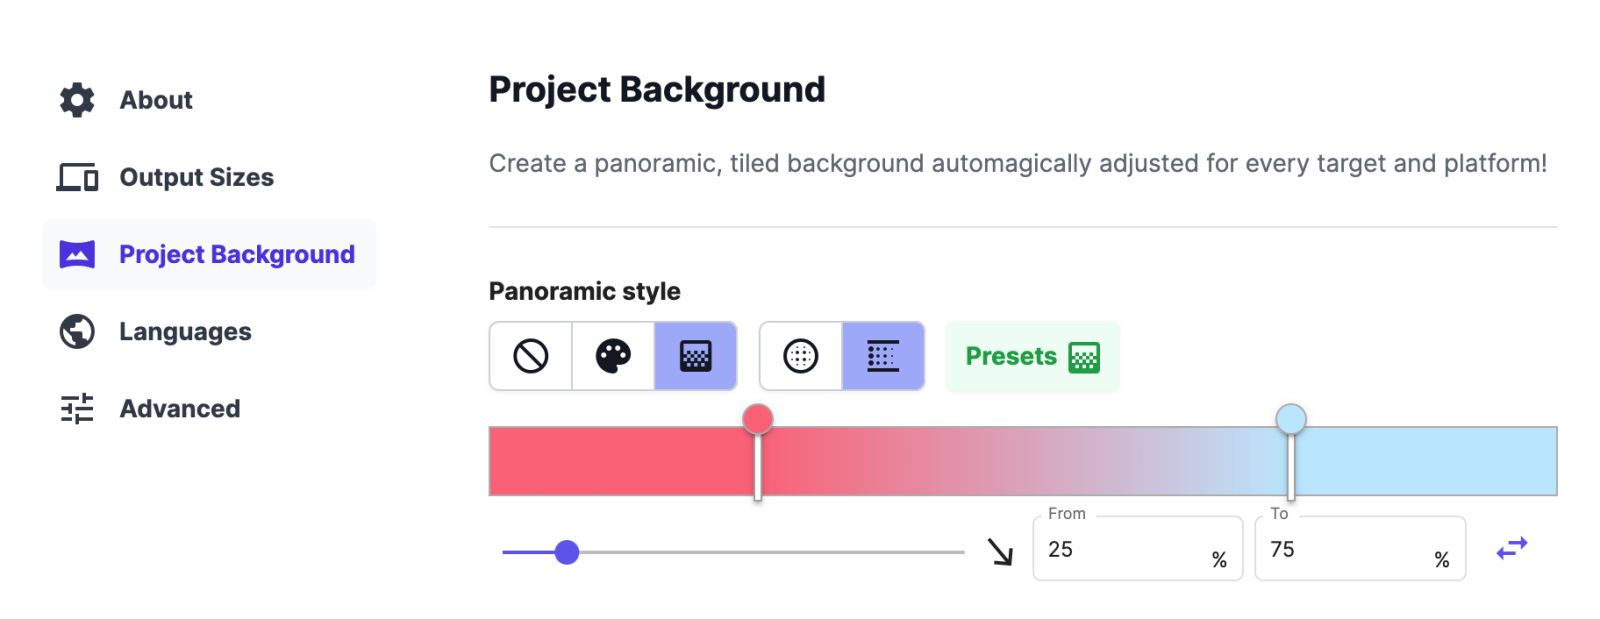Go to Output Sizes settings
The image size is (1600, 619).
[196, 178]
